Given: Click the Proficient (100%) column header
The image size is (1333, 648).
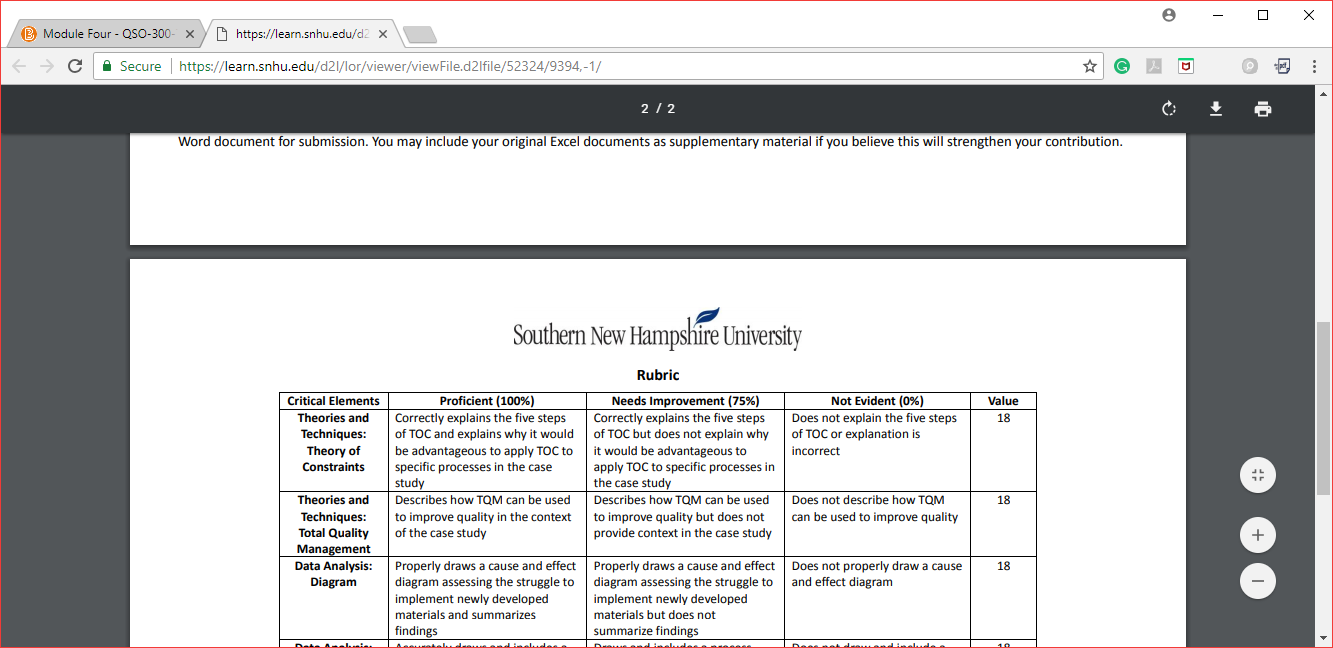Looking at the screenshot, I should click(487, 401).
